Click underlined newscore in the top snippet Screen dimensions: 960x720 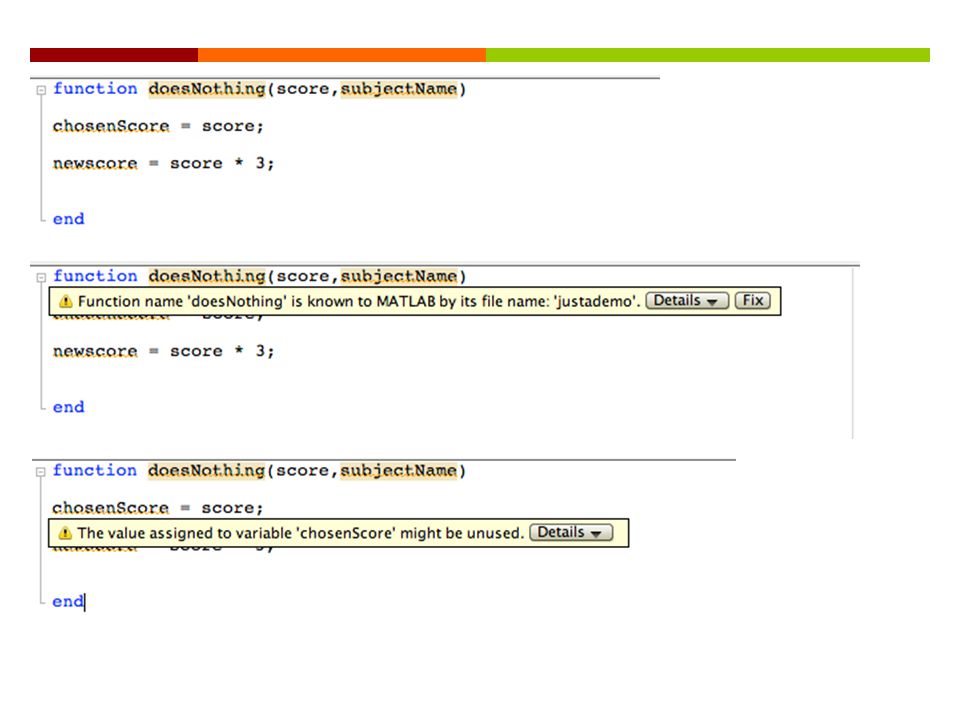(95, 163)
